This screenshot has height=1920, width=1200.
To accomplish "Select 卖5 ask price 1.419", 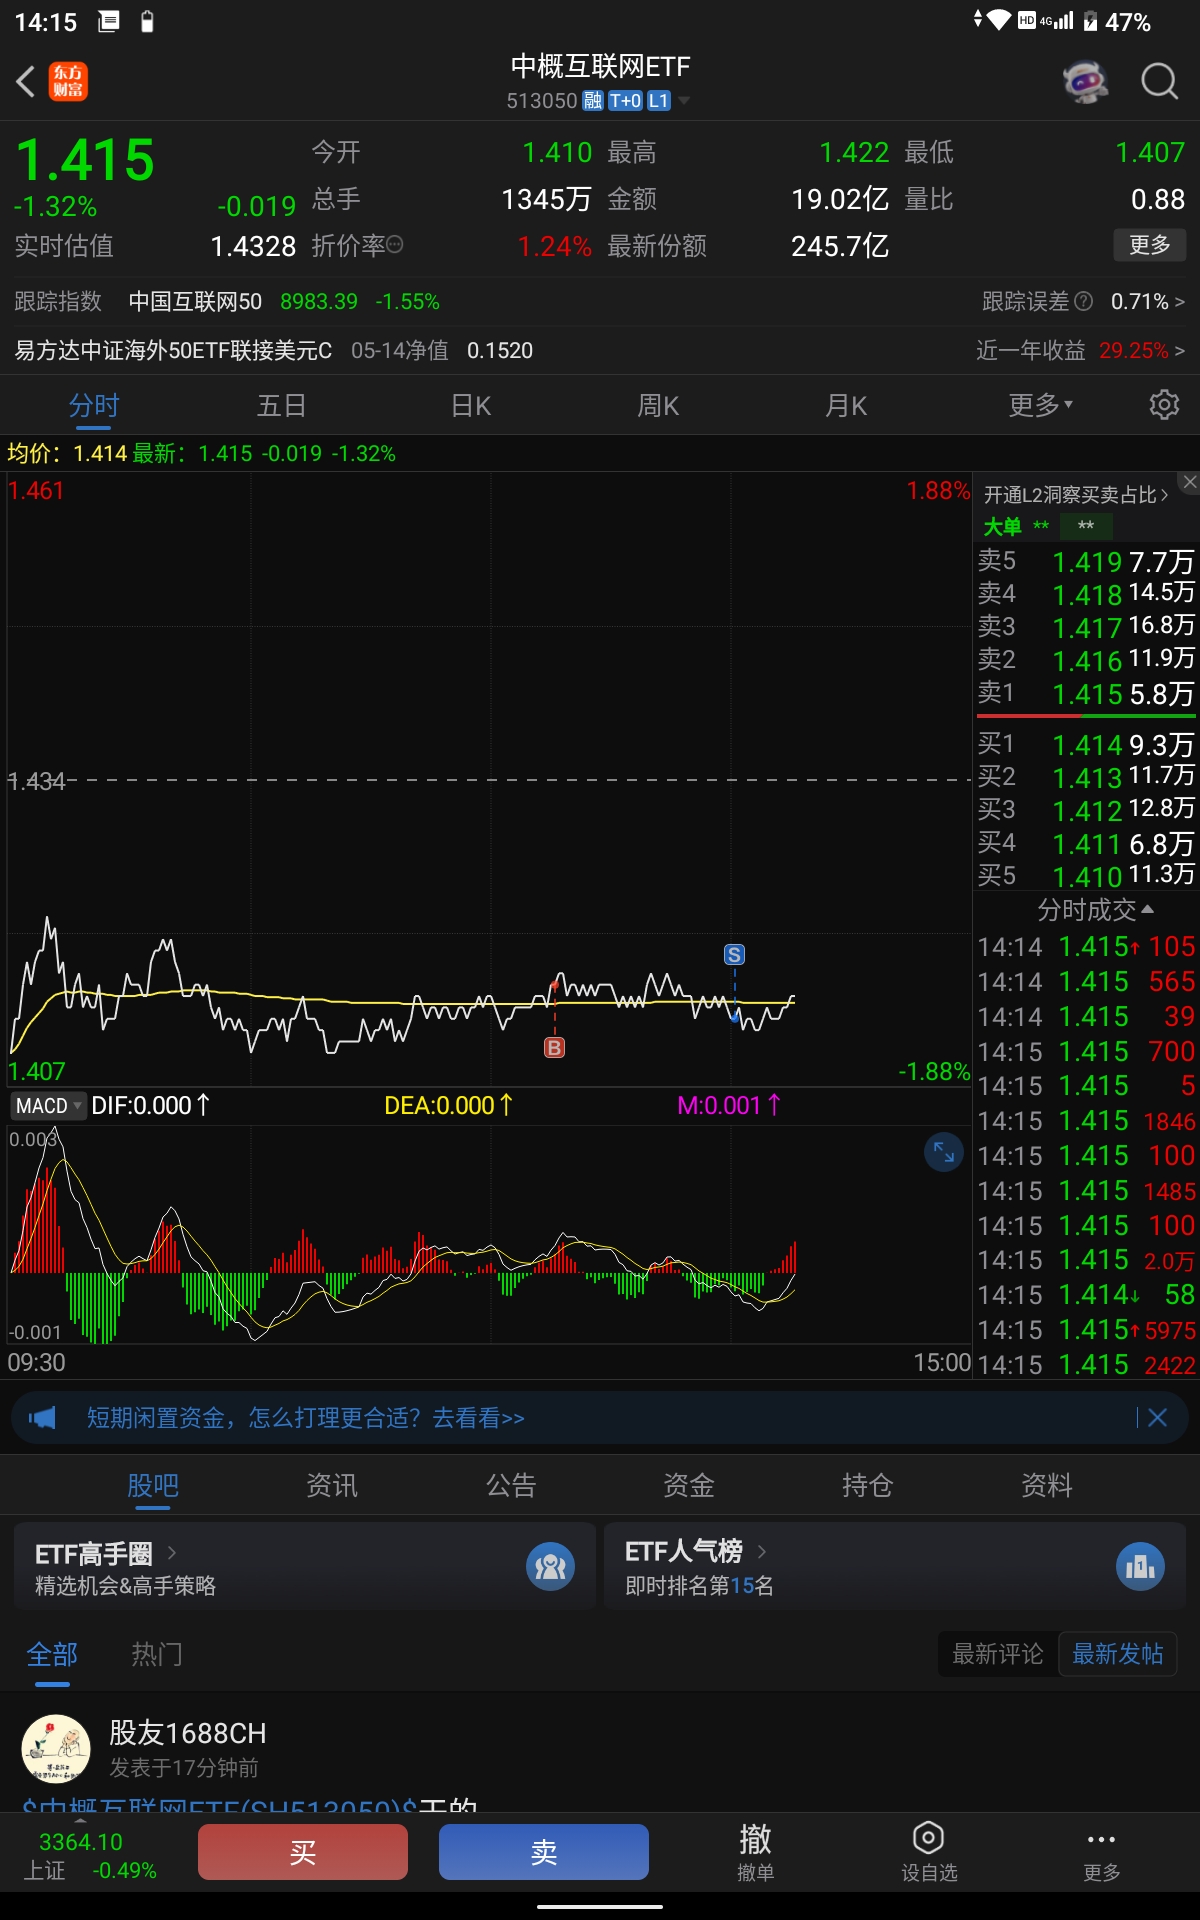I will [1086, 561].
